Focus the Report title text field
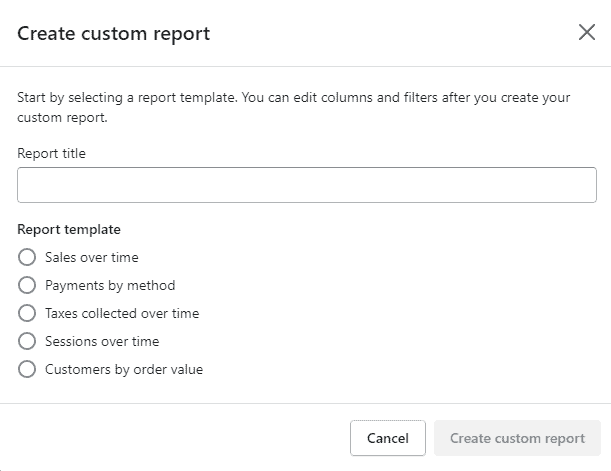The width and height of the screenshot is (611, 471). tap(307, 185)
